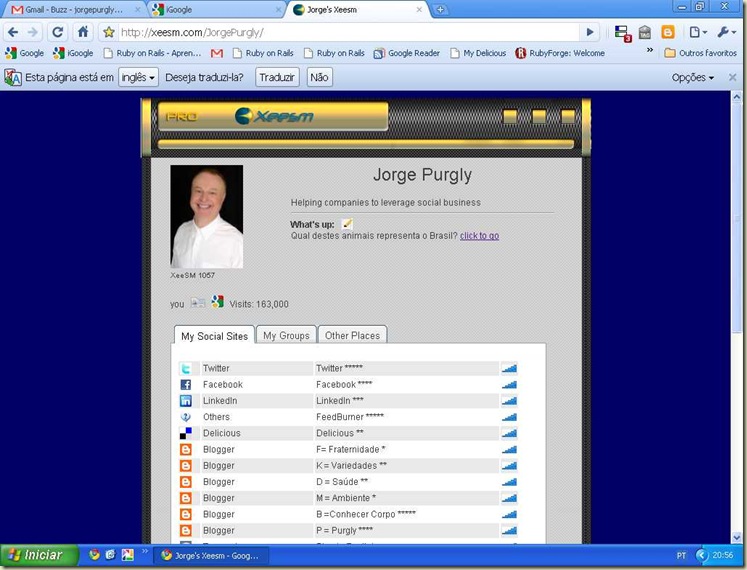Select Jorge's Xeesm taskbar window button
Image resolution: width=747 pixels, height=570 pixels.
pos(212,555)
